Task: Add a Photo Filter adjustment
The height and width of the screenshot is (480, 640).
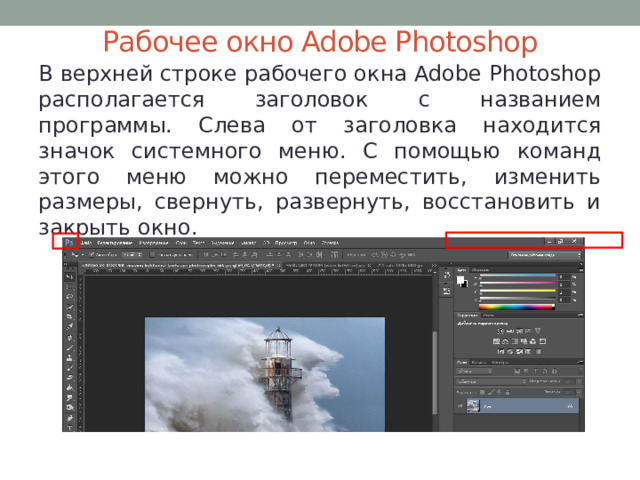Action: click(524, 341)
